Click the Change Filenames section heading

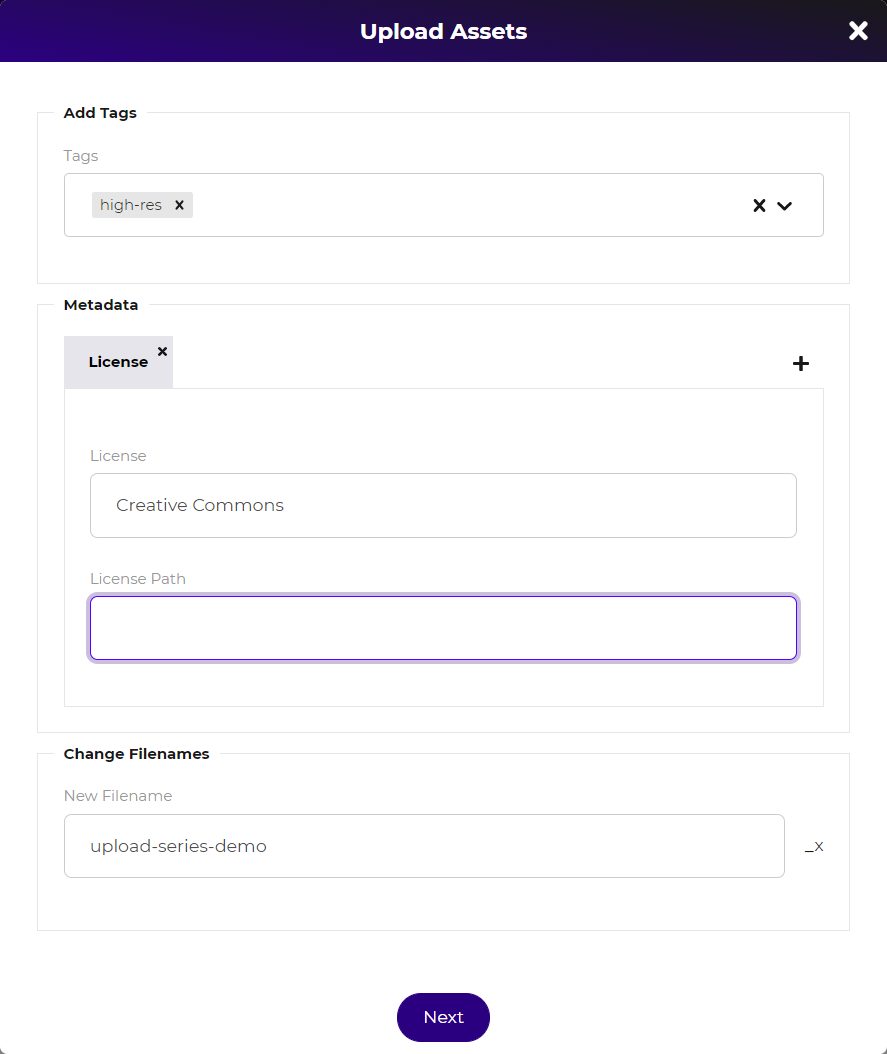[x=136, y=754]
